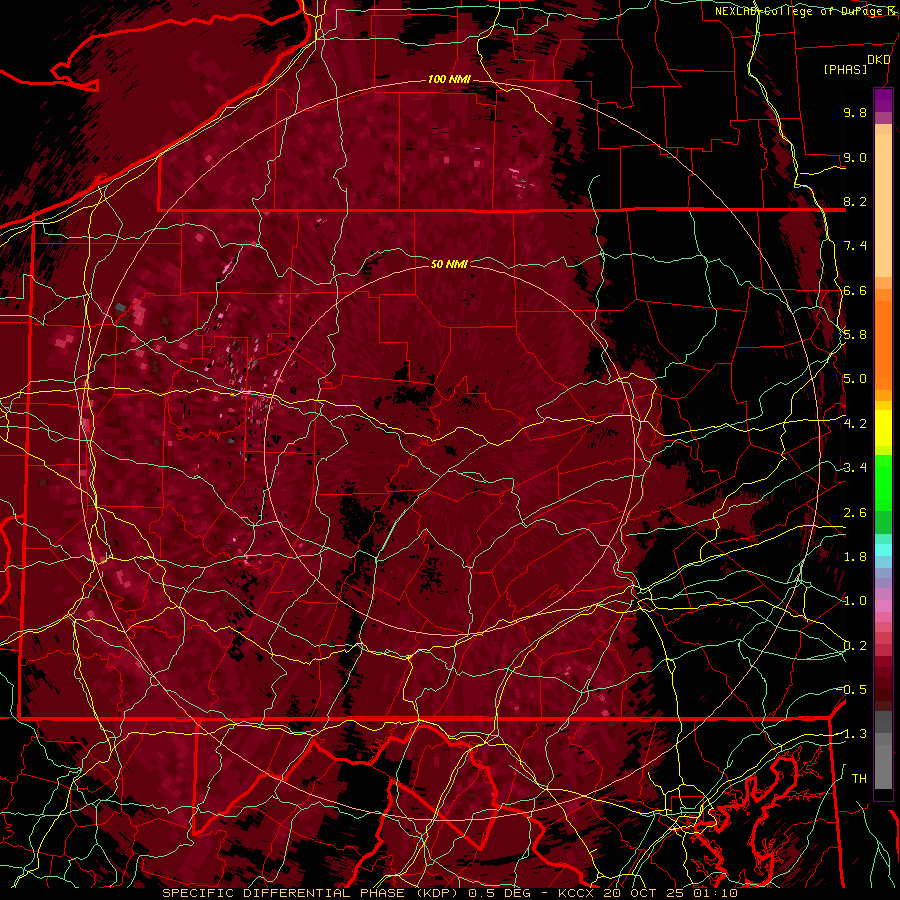The height and width of the screenshot is (900, 900).
Task: Select the 2.6 scale value label
Action: 855,512
